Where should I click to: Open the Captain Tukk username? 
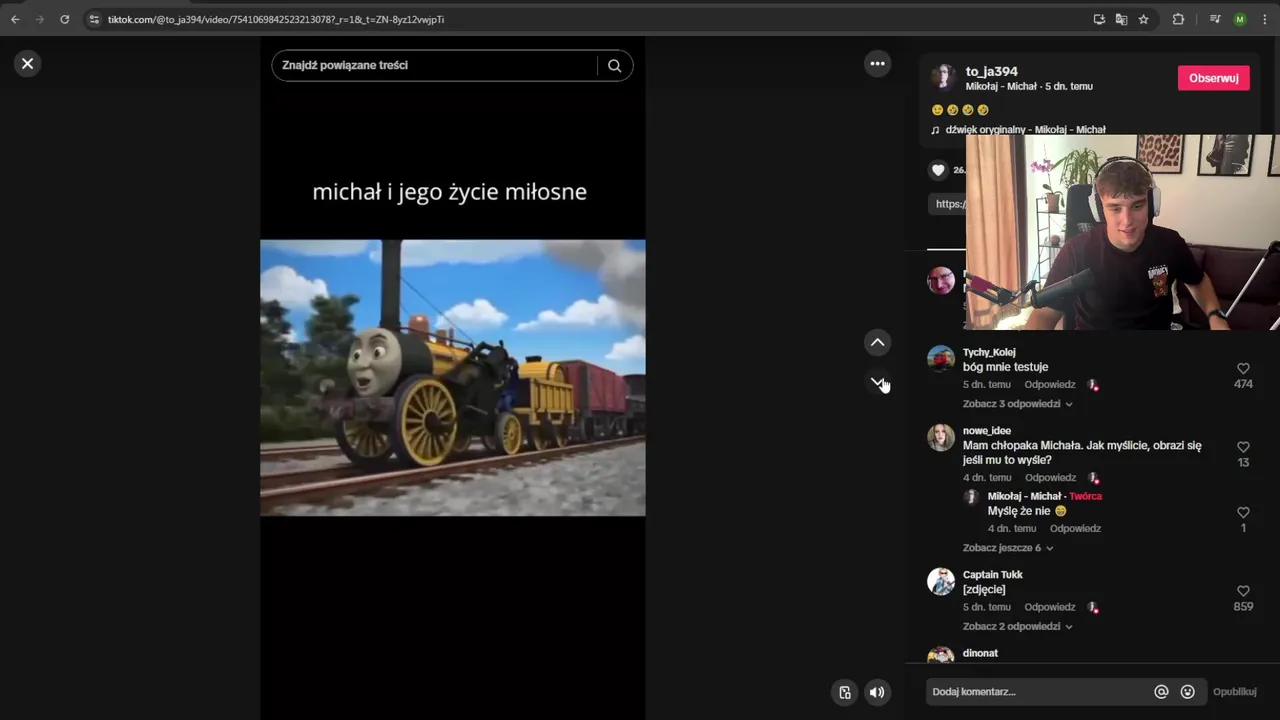(x=993, y=575)
